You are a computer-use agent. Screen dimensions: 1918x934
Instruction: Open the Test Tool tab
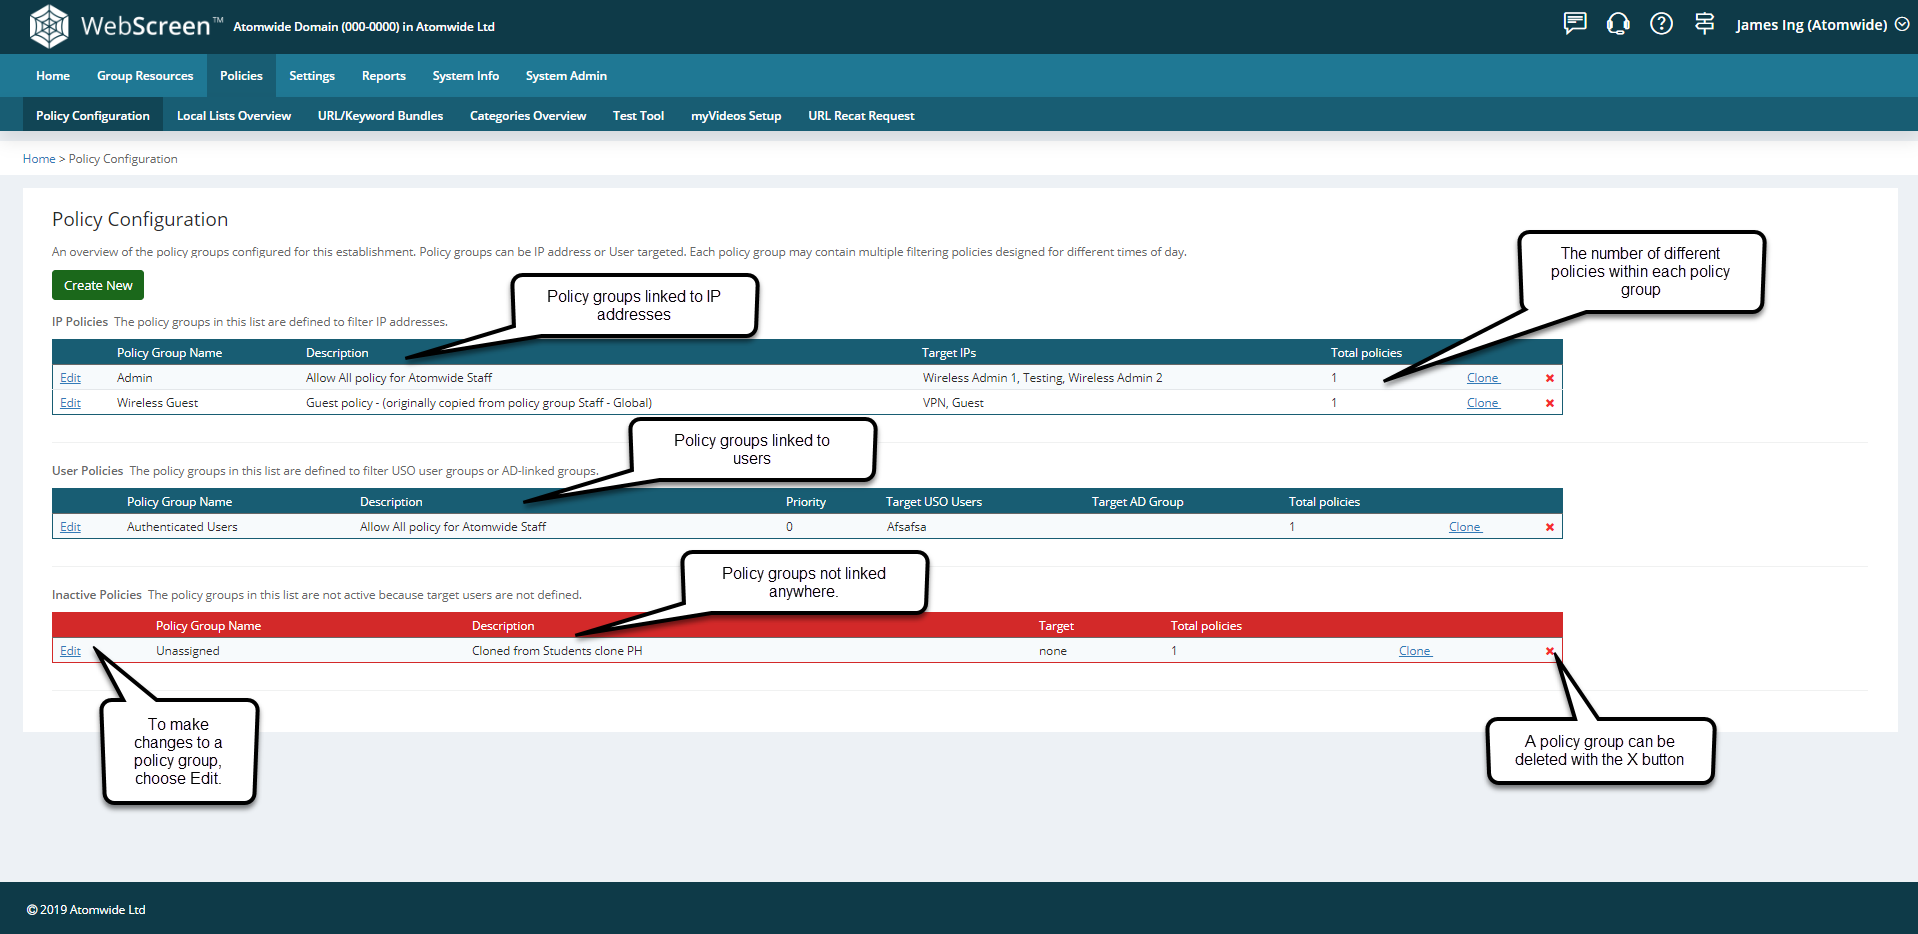coord(638,116)
